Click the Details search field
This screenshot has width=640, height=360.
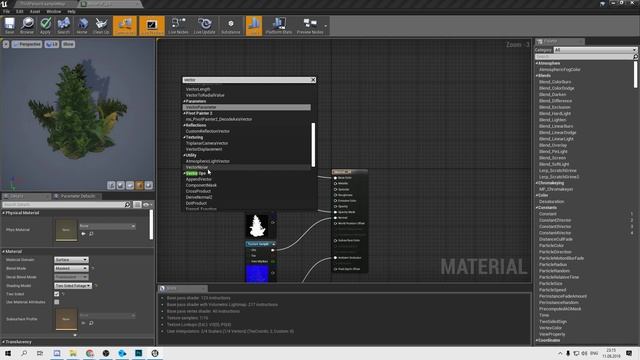pyautogui.click(x=63, y=204)
